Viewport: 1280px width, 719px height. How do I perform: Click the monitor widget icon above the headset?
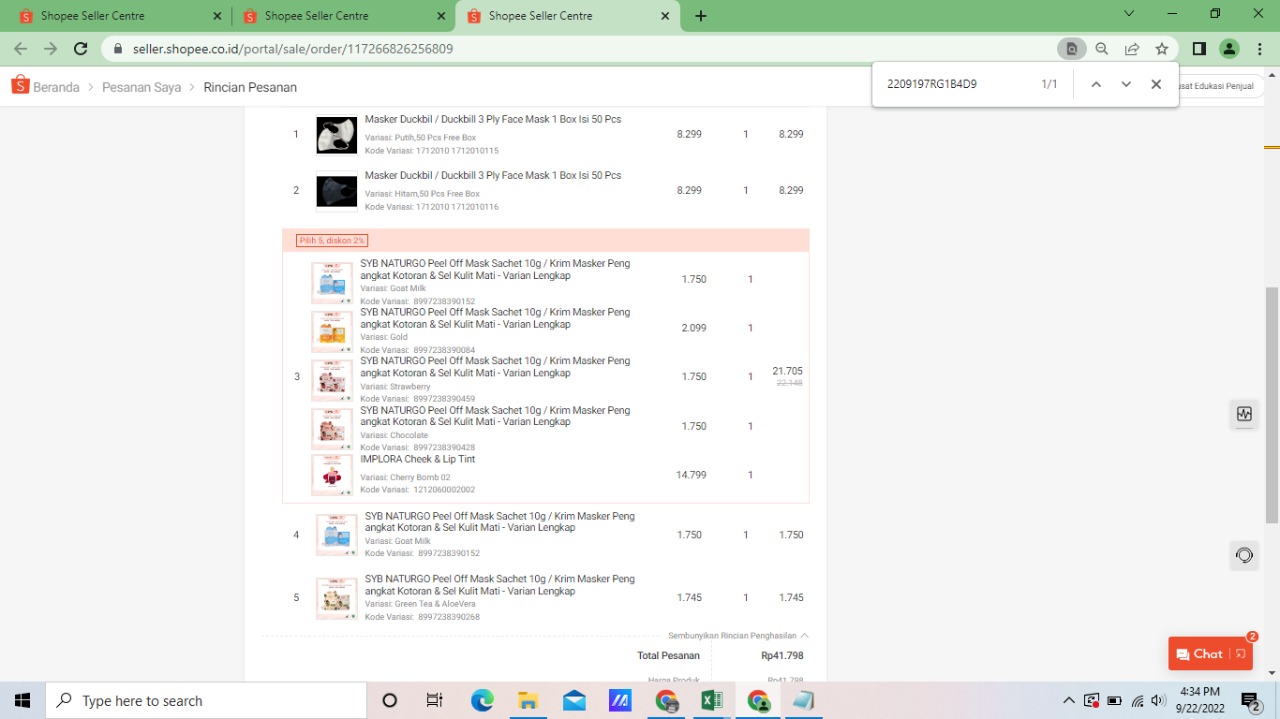coord(1244,414)
